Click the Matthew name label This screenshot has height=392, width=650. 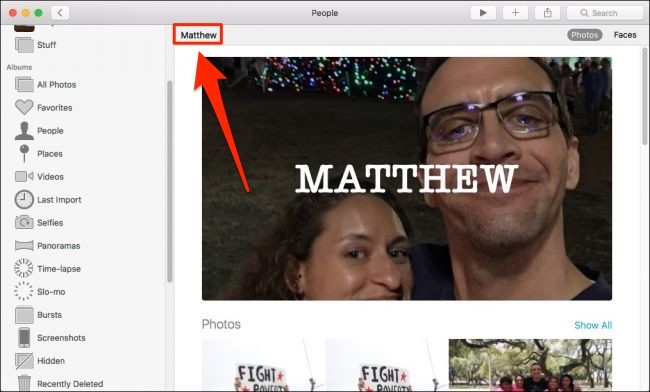198,35
